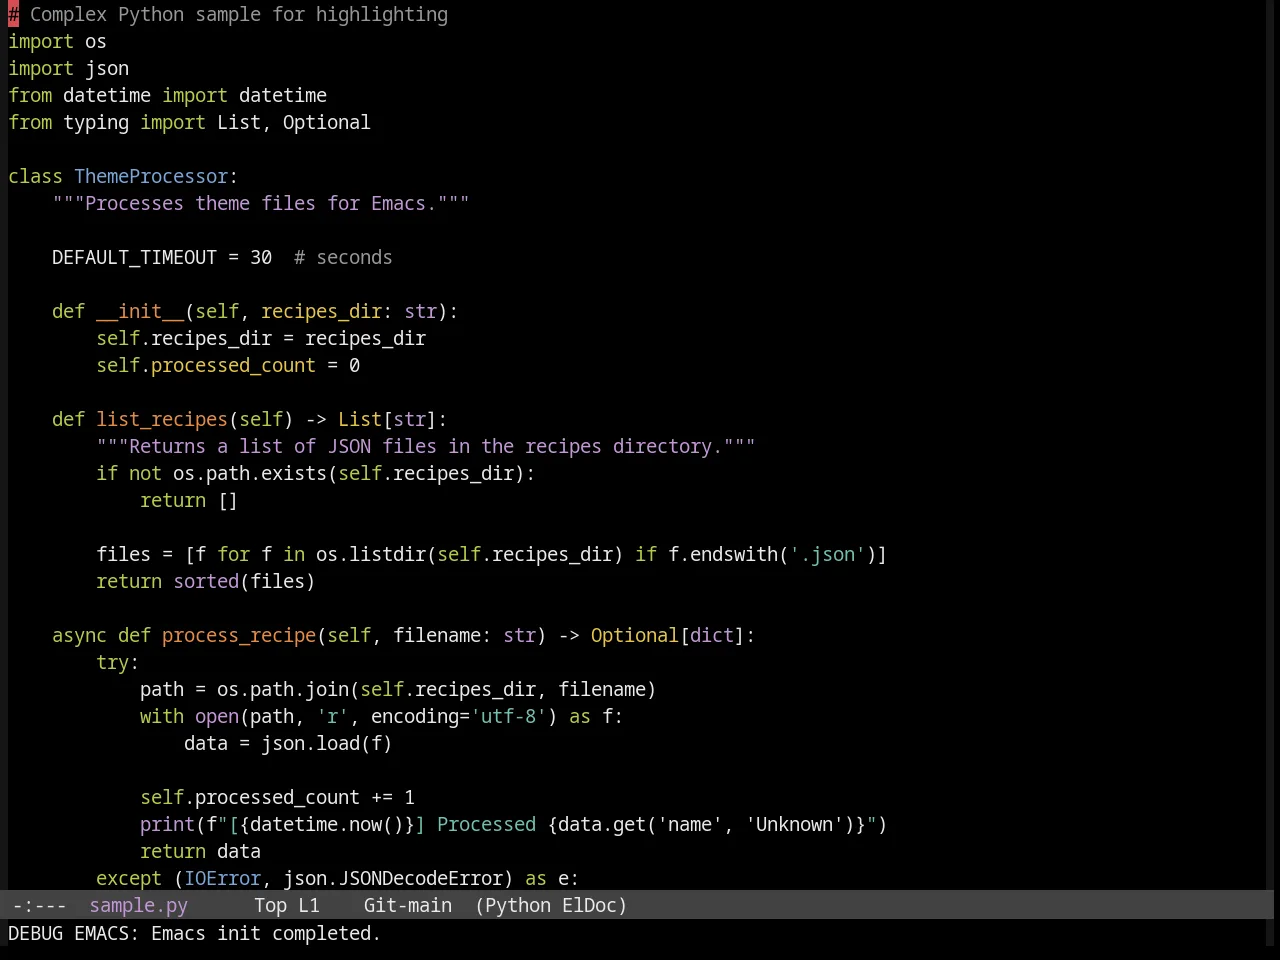Click 'IOError' in the except clause
The image size is (1280, 960).
pyautogui.click(x=222, y=878)
